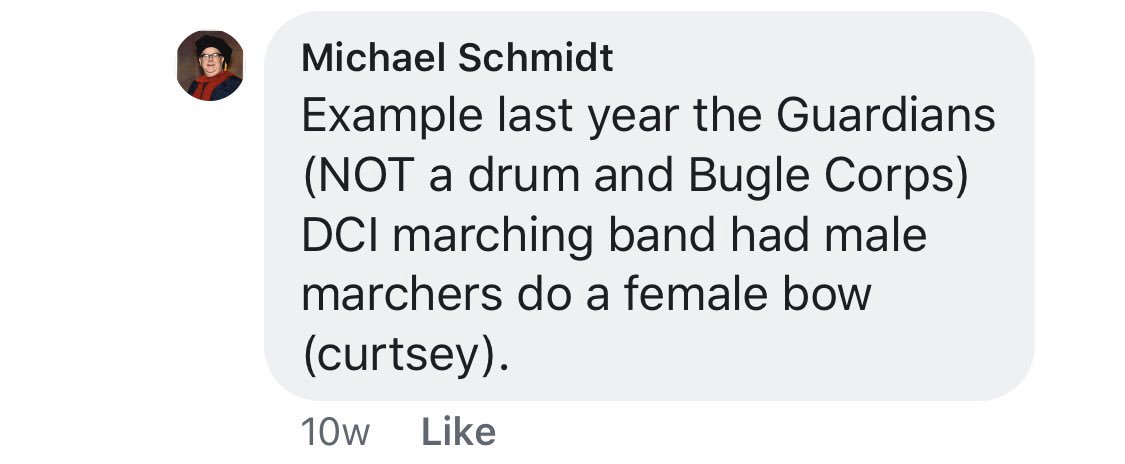The image size is (1125, 464).
Task: Click the word "year" in the comment
Action: click(x=611, y=117)
